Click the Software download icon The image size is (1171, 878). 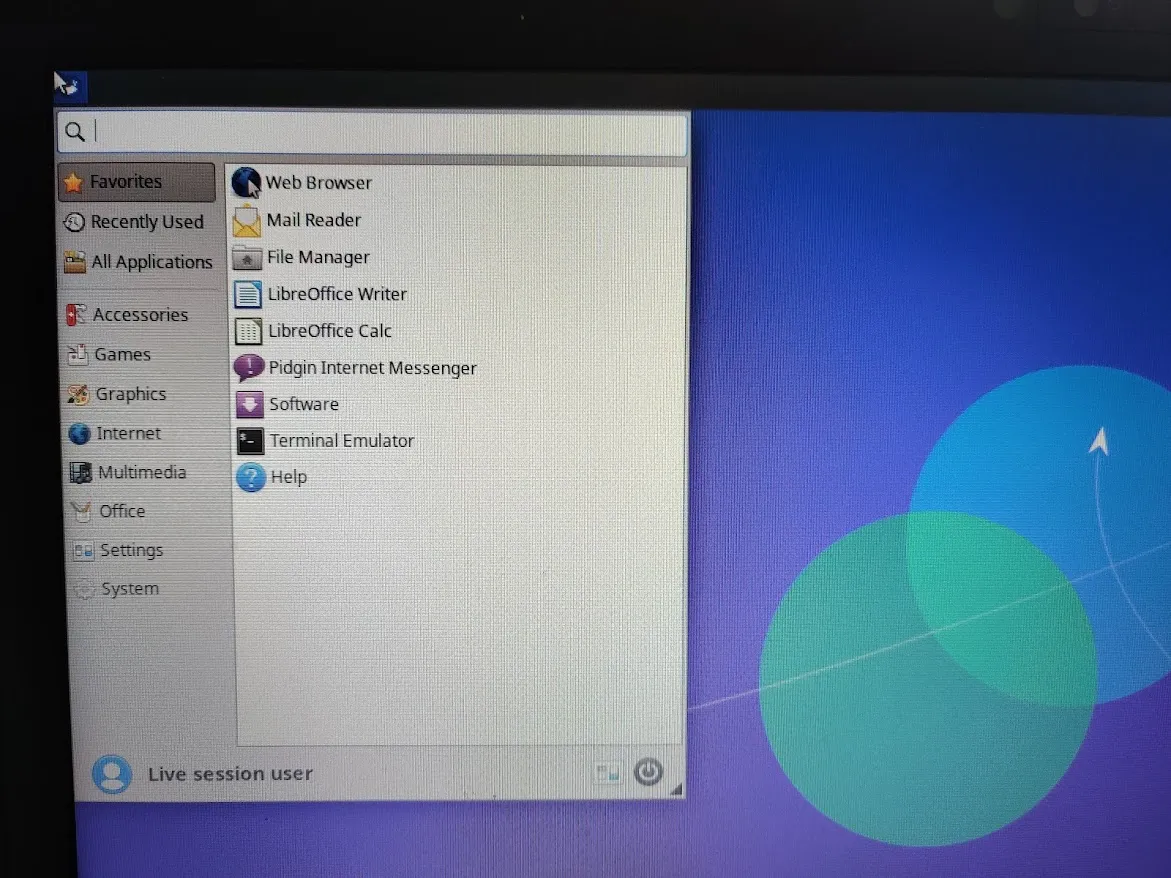pyautogui.click(x=249, y=405)
